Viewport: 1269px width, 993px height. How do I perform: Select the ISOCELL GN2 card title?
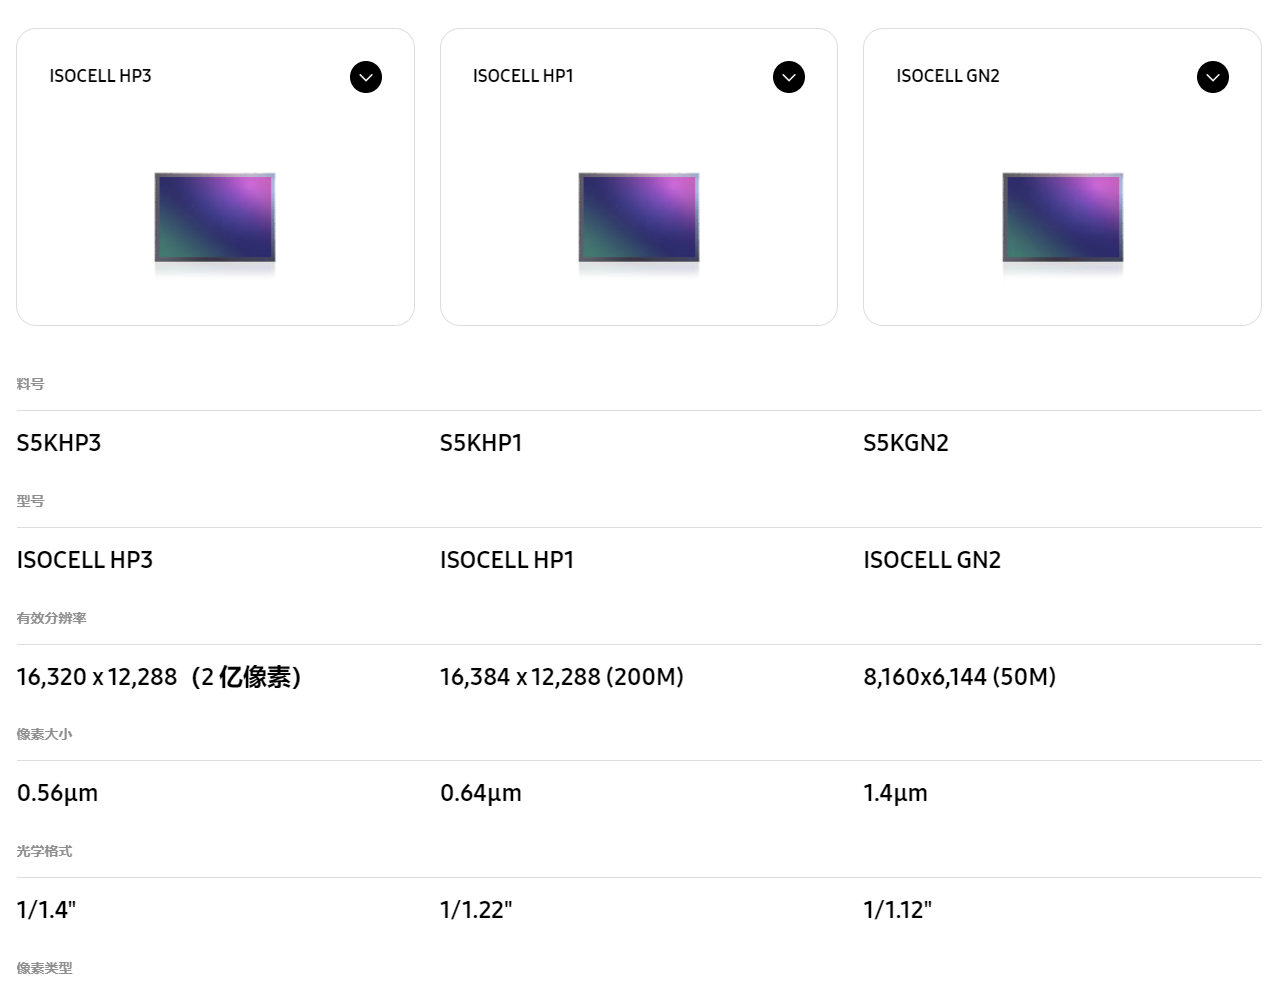pos(948,76)
